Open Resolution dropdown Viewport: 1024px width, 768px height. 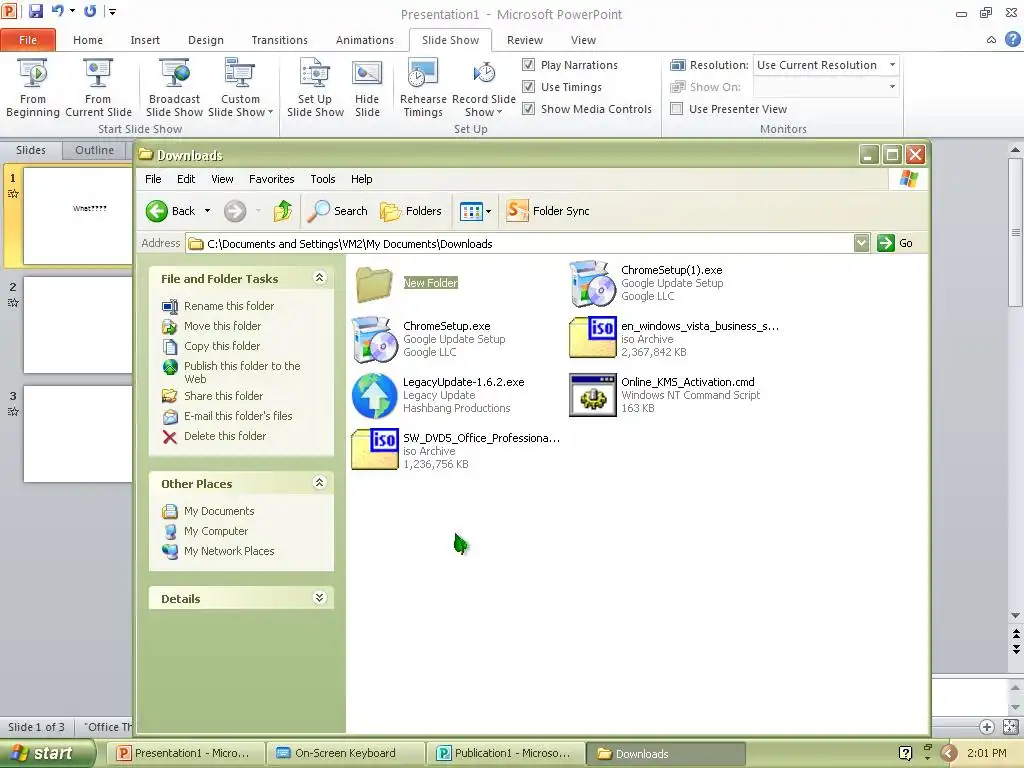(x=892, y=65)
